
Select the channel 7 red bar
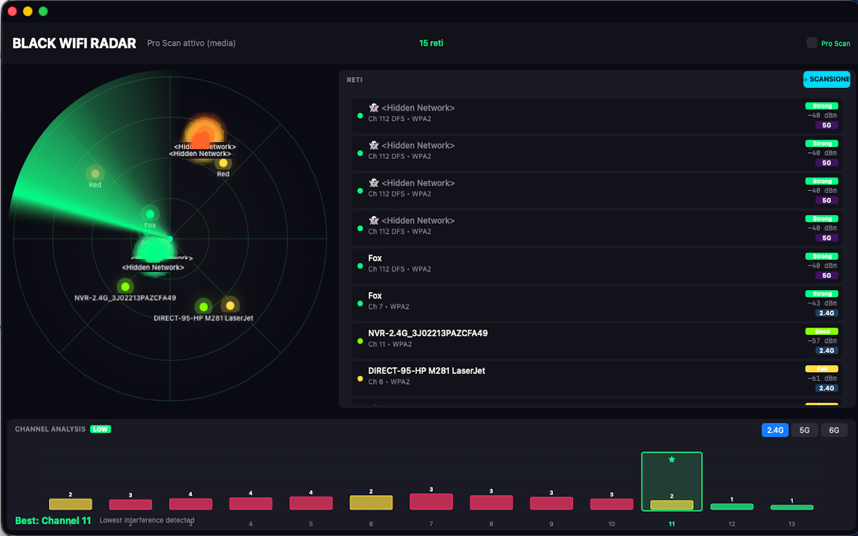tap(431, 502)
